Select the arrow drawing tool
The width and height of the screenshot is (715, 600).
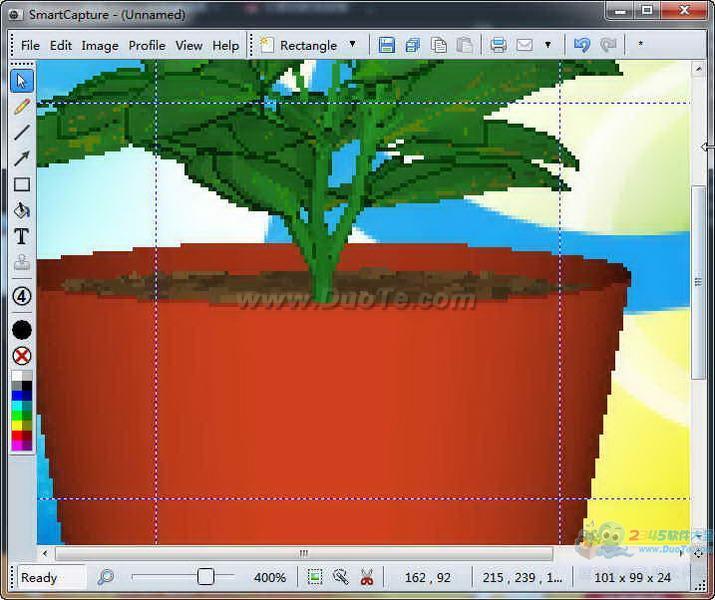[21, 159]
